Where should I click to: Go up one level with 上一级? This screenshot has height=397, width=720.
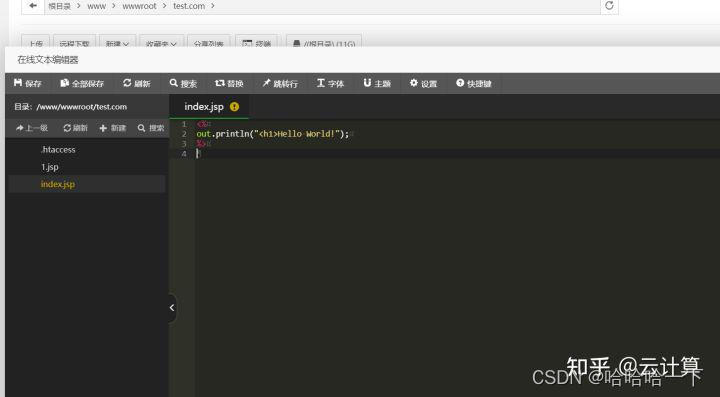(x=32, y=128)
